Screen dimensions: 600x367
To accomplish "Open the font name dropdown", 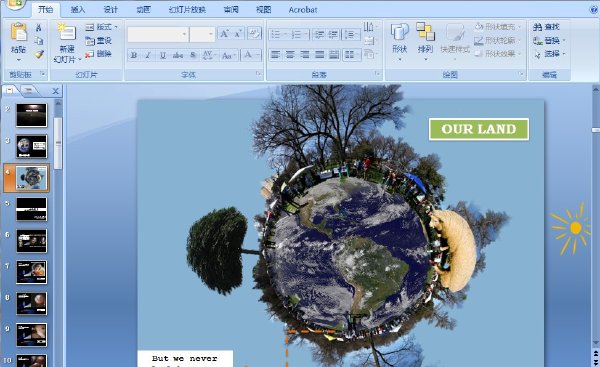I will pos(184,34).
